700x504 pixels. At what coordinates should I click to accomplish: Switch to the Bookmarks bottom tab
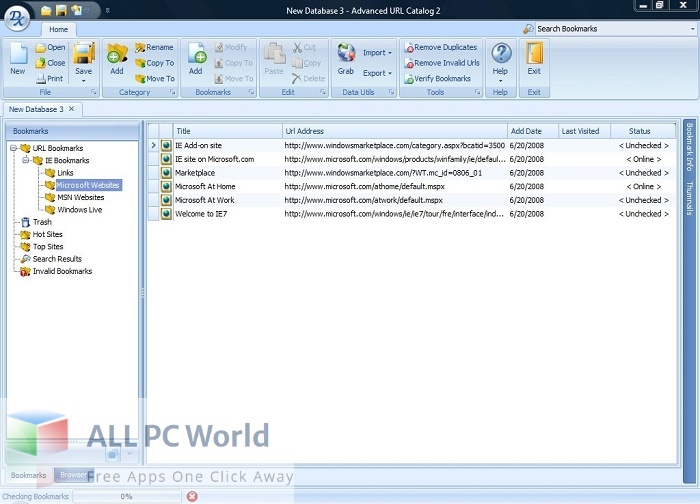click(29, 475)
